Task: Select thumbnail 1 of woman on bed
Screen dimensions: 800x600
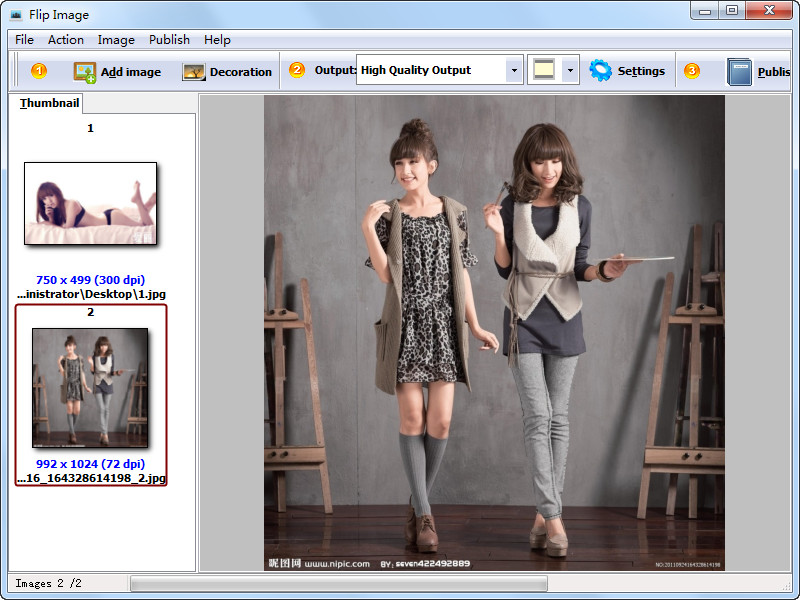Action: tap(91, 203)
